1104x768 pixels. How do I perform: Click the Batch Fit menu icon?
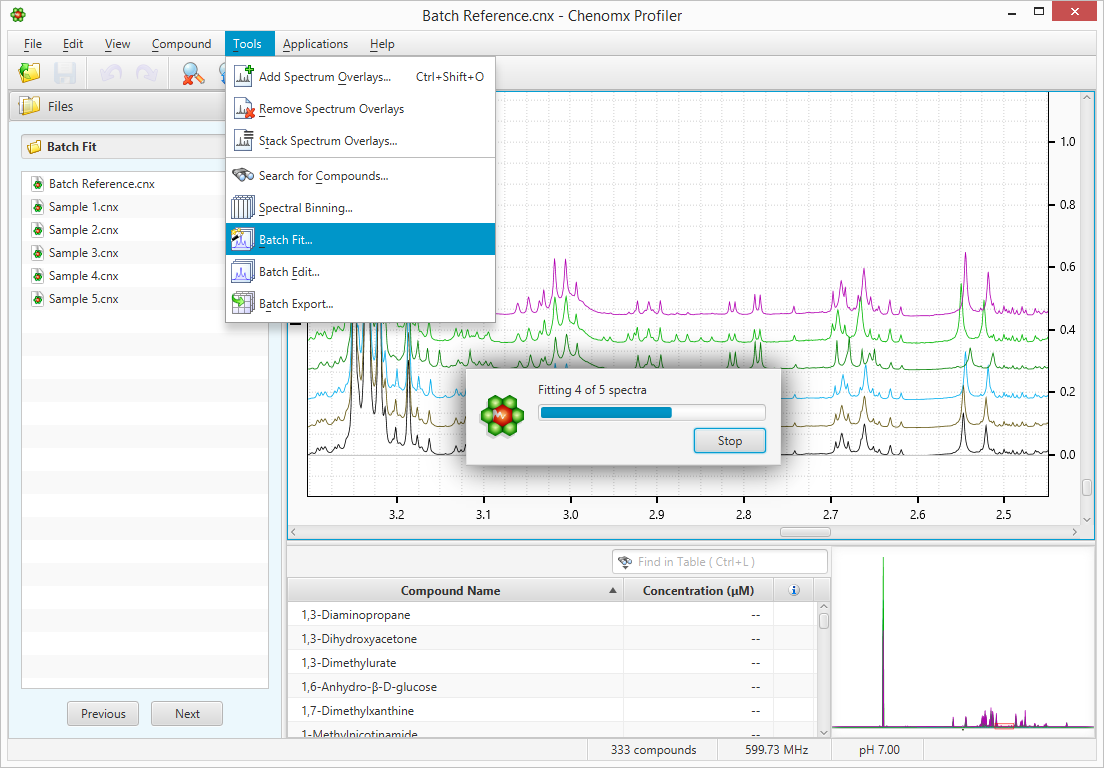pos(243,239)
